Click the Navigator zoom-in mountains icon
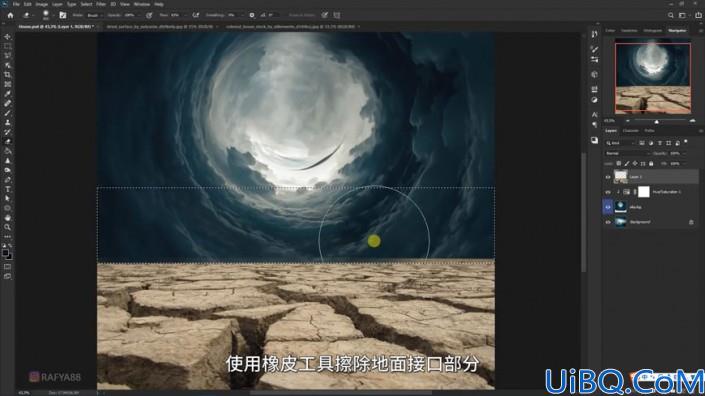This screenshot has width=705, height=396. coord(692,121)
